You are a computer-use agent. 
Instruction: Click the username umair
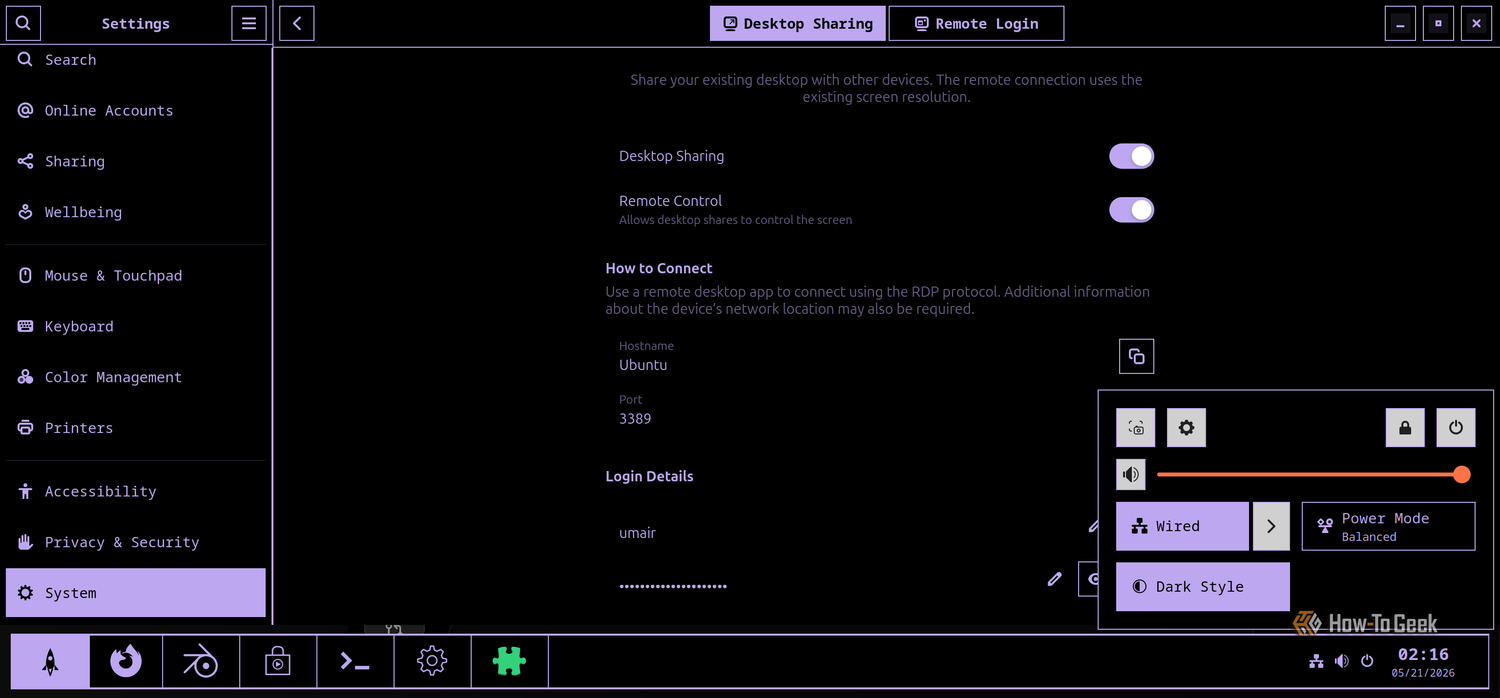pos(637,533)
